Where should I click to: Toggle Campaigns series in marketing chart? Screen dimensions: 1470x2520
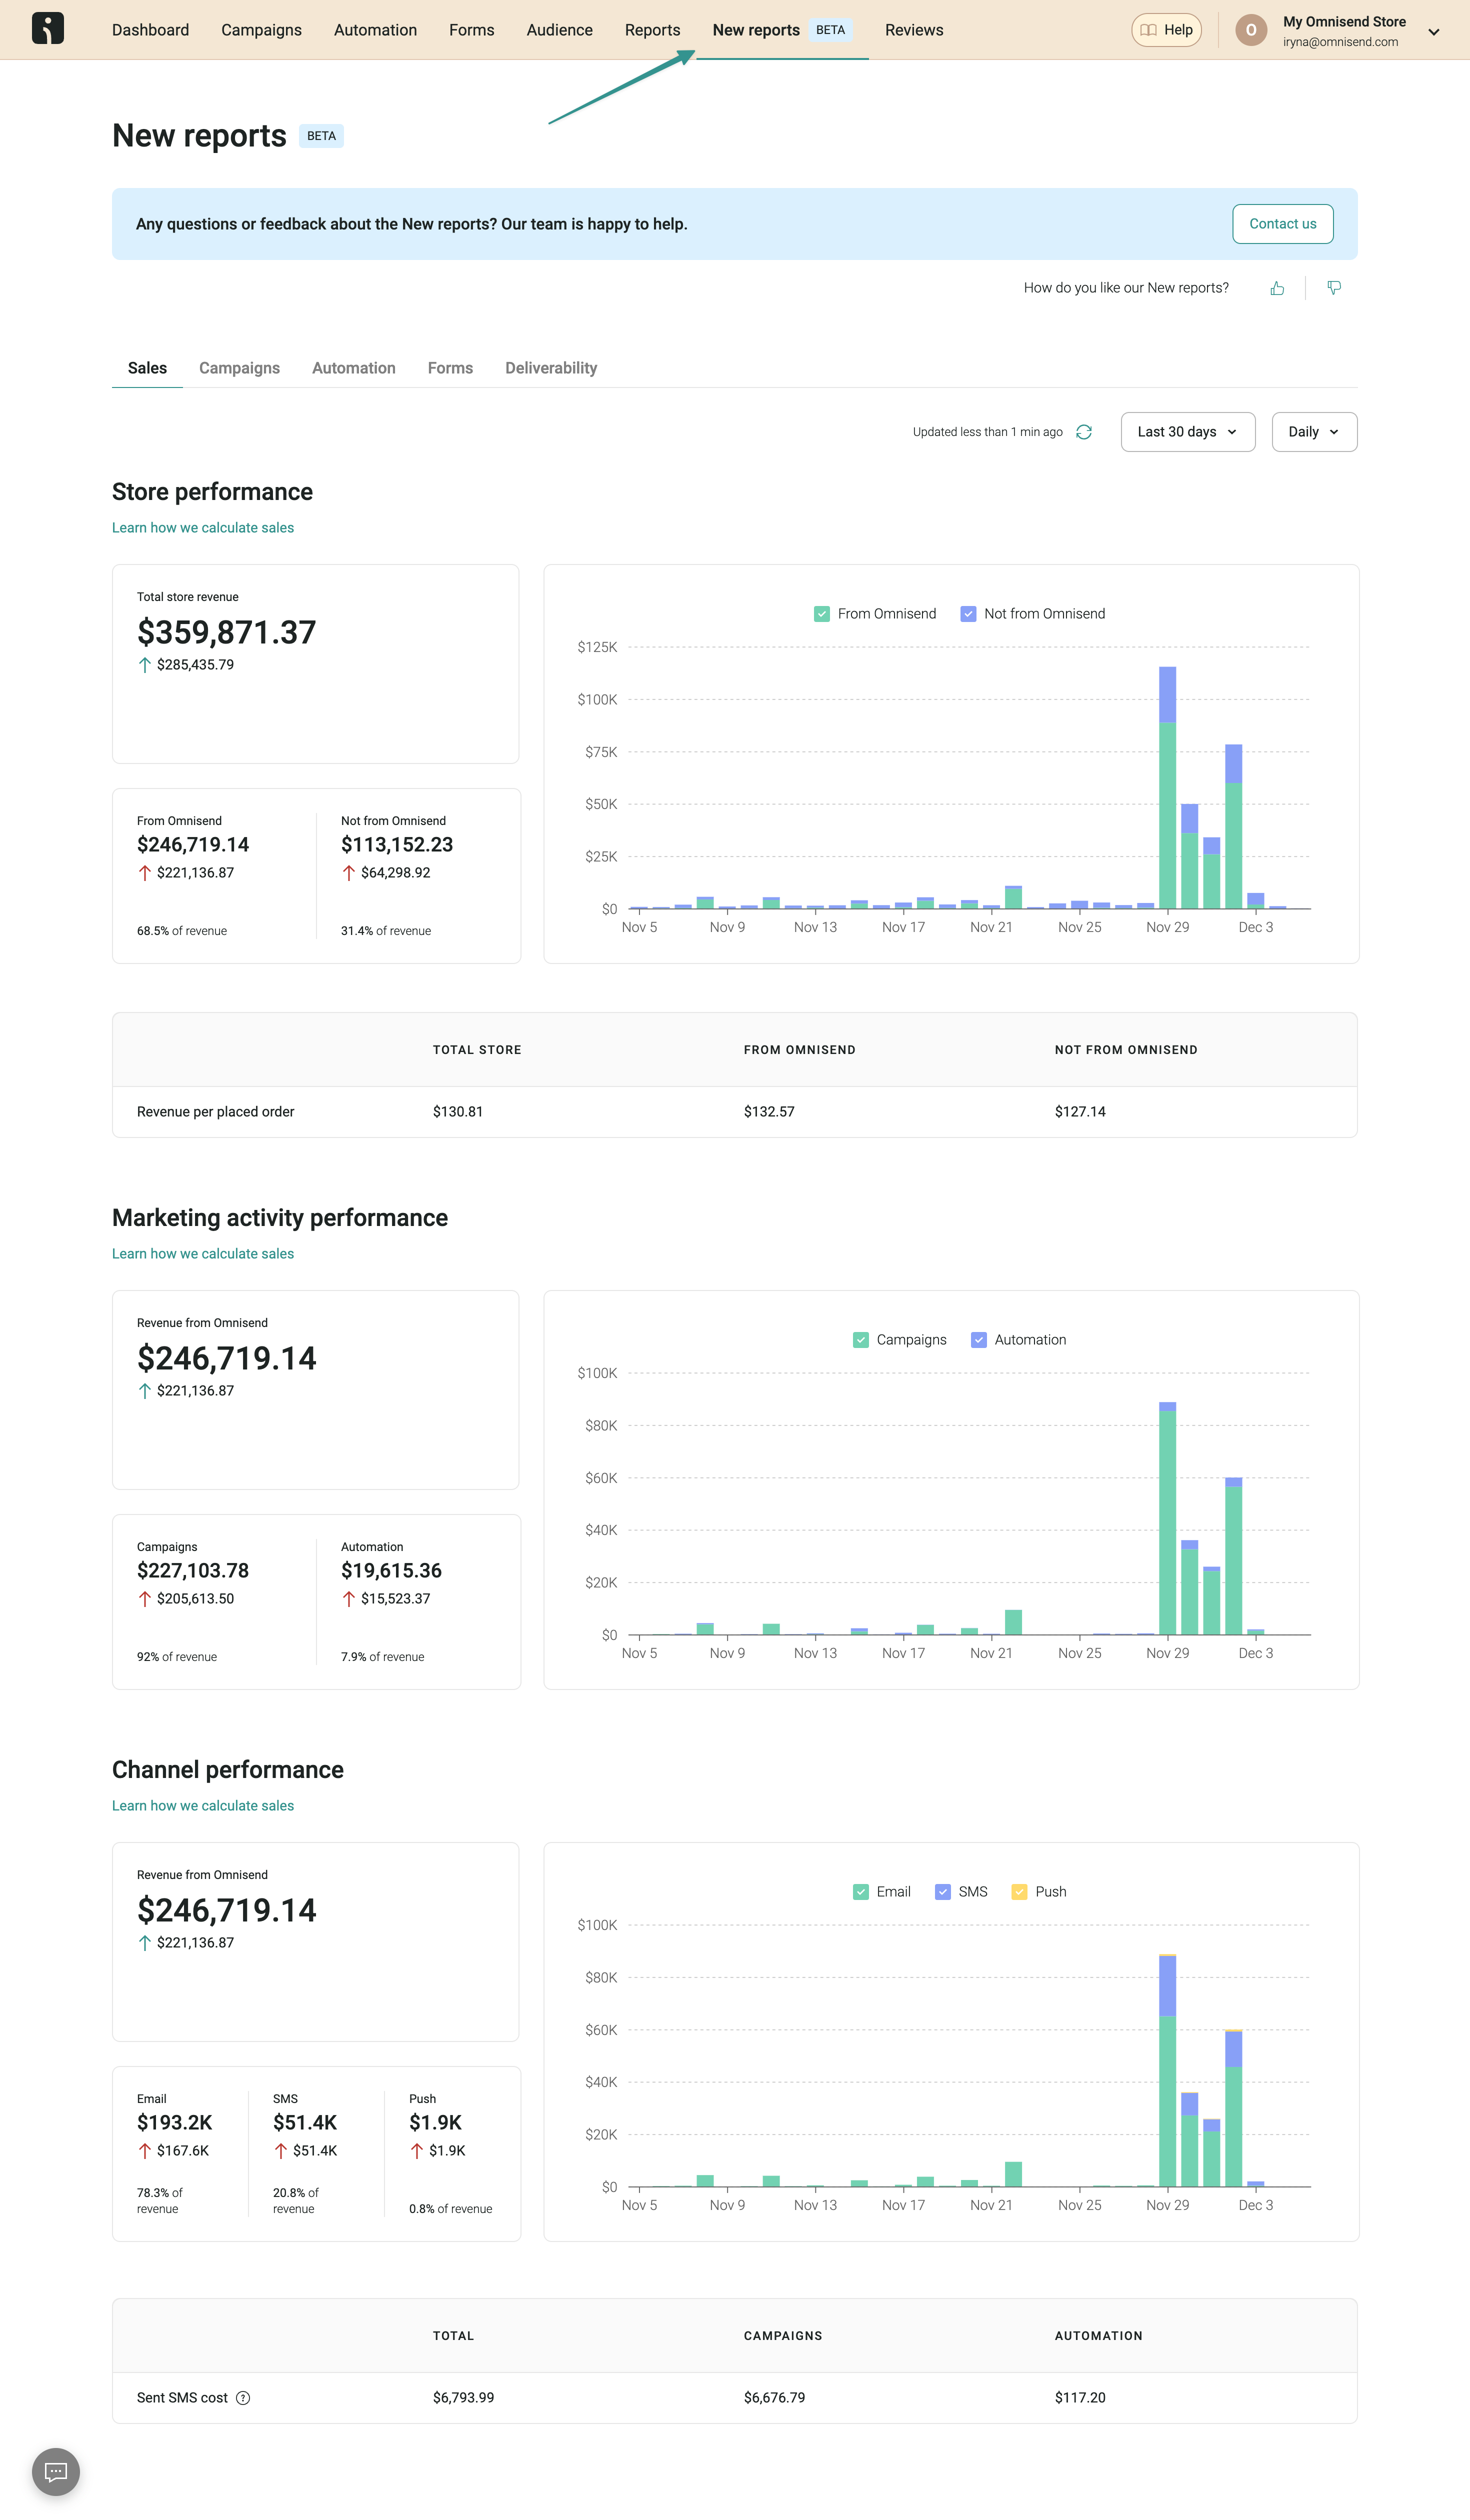(861, 1340)
